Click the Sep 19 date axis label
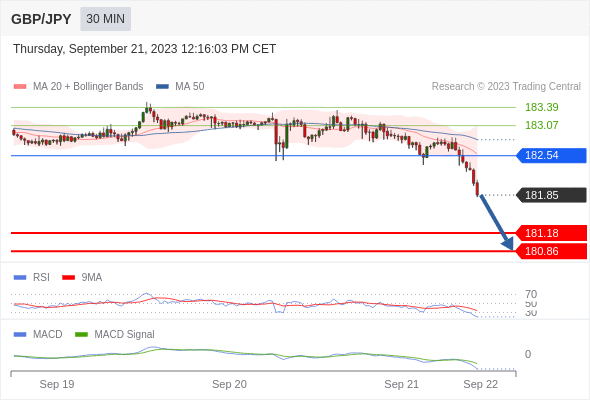This screenshot has width=590, height=400. point(57,384)
